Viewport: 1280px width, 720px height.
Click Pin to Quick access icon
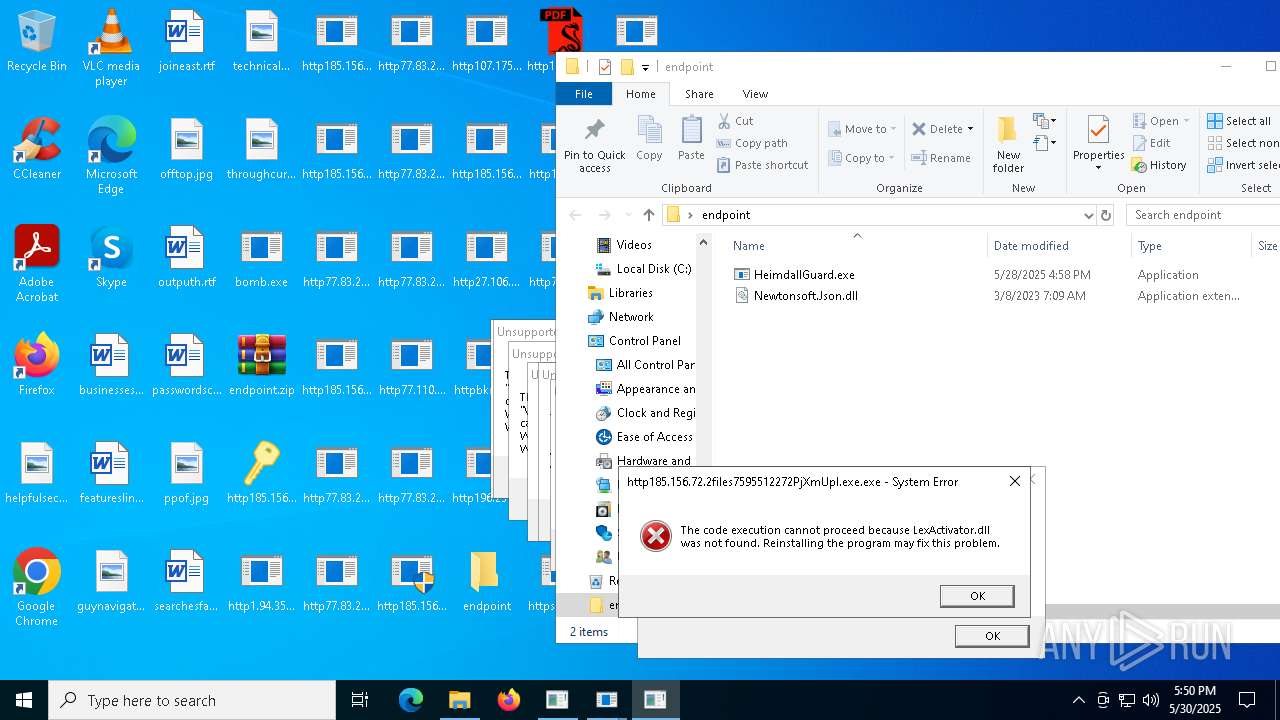point(594,145)
